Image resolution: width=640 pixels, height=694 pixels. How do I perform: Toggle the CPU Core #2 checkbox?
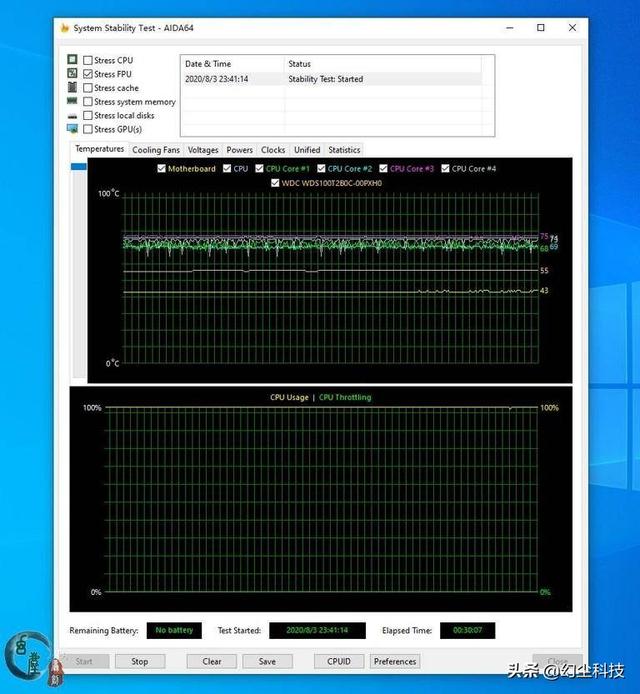pyautogui.click(x=321, y=168)
